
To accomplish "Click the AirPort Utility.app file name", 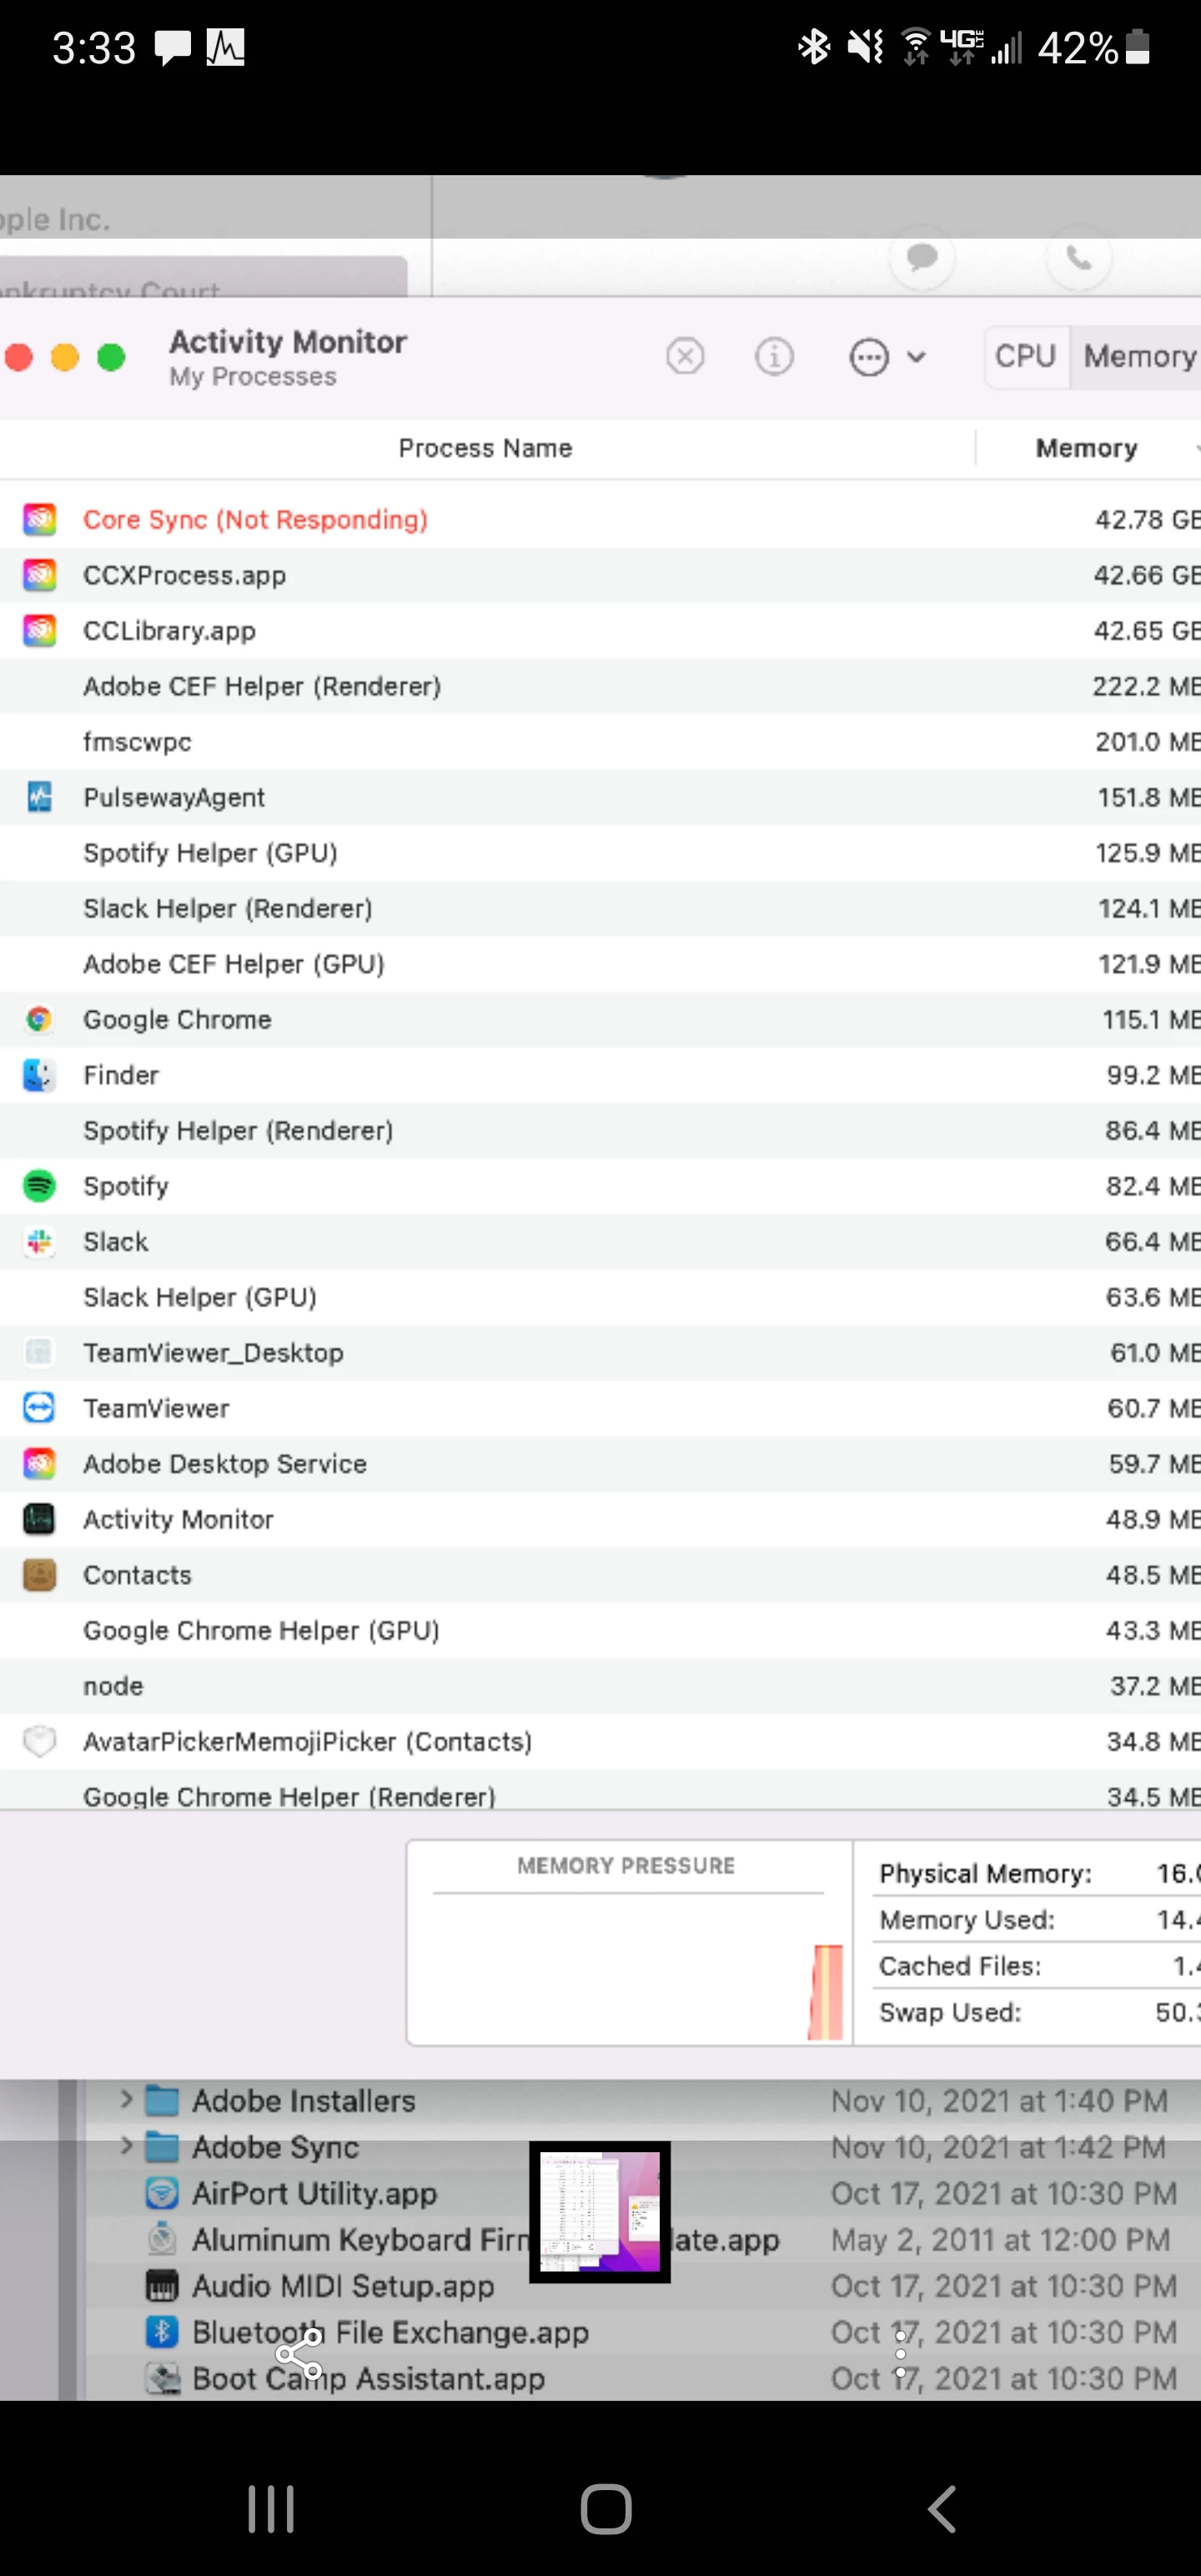I will [314, 2192].
